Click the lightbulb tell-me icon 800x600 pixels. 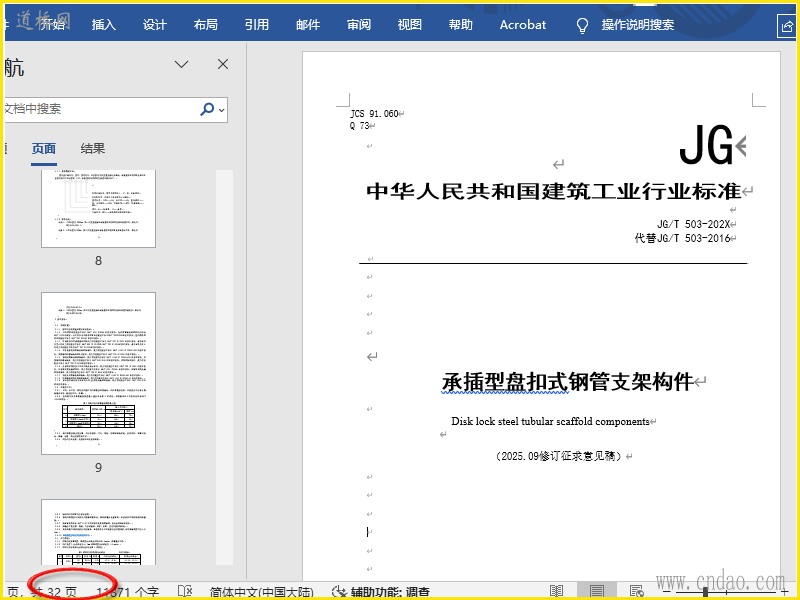[582, 25]
